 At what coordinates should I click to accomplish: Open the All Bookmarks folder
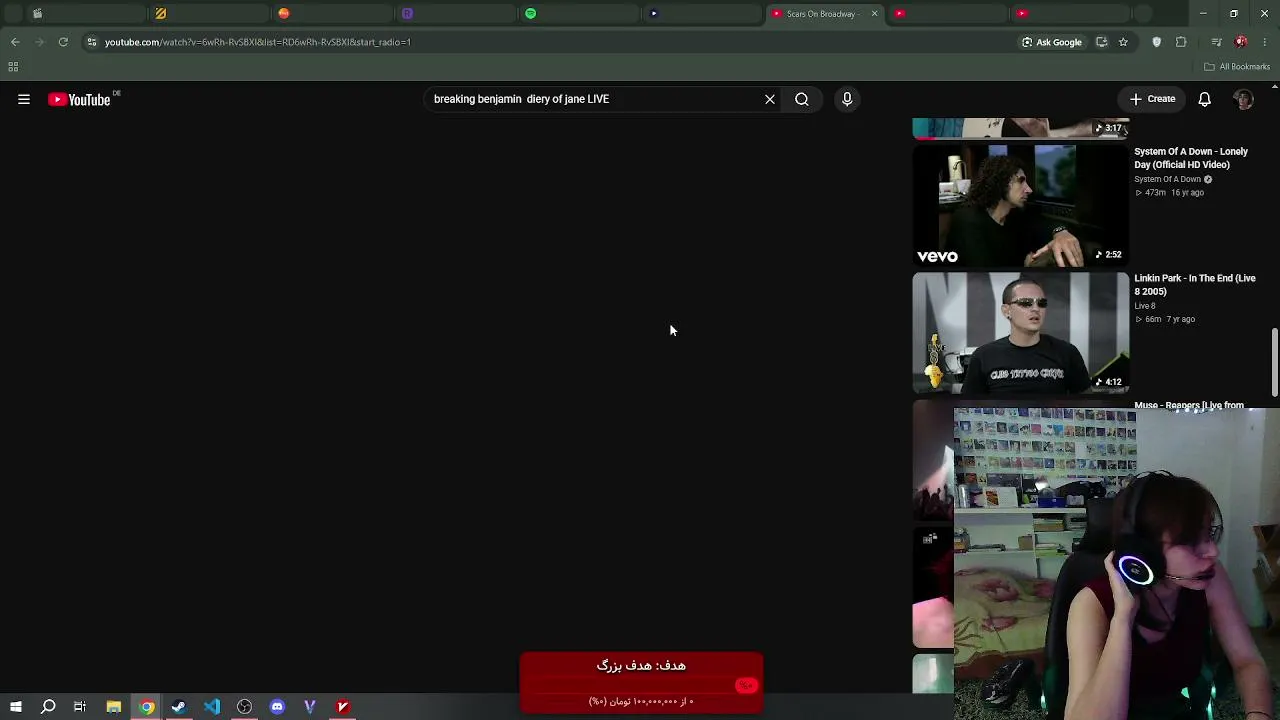pos(1237,67)
